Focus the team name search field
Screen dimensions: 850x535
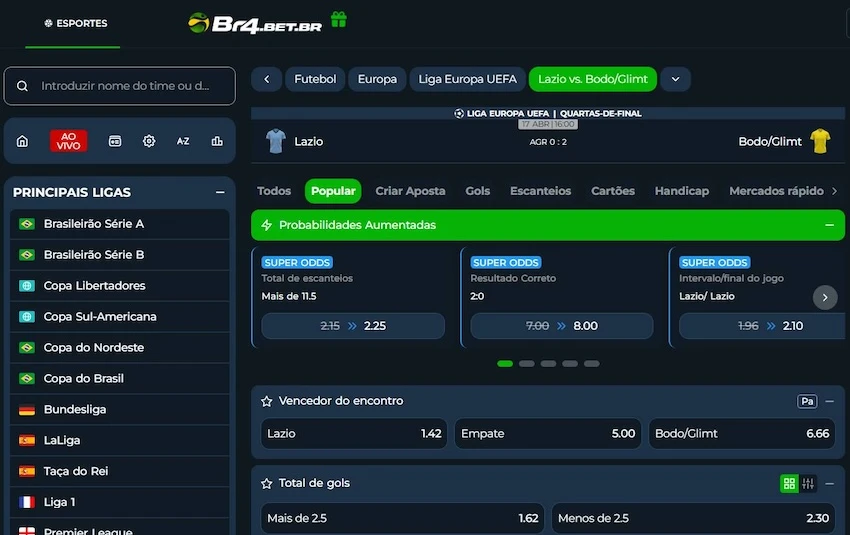[x=119, y=86]
